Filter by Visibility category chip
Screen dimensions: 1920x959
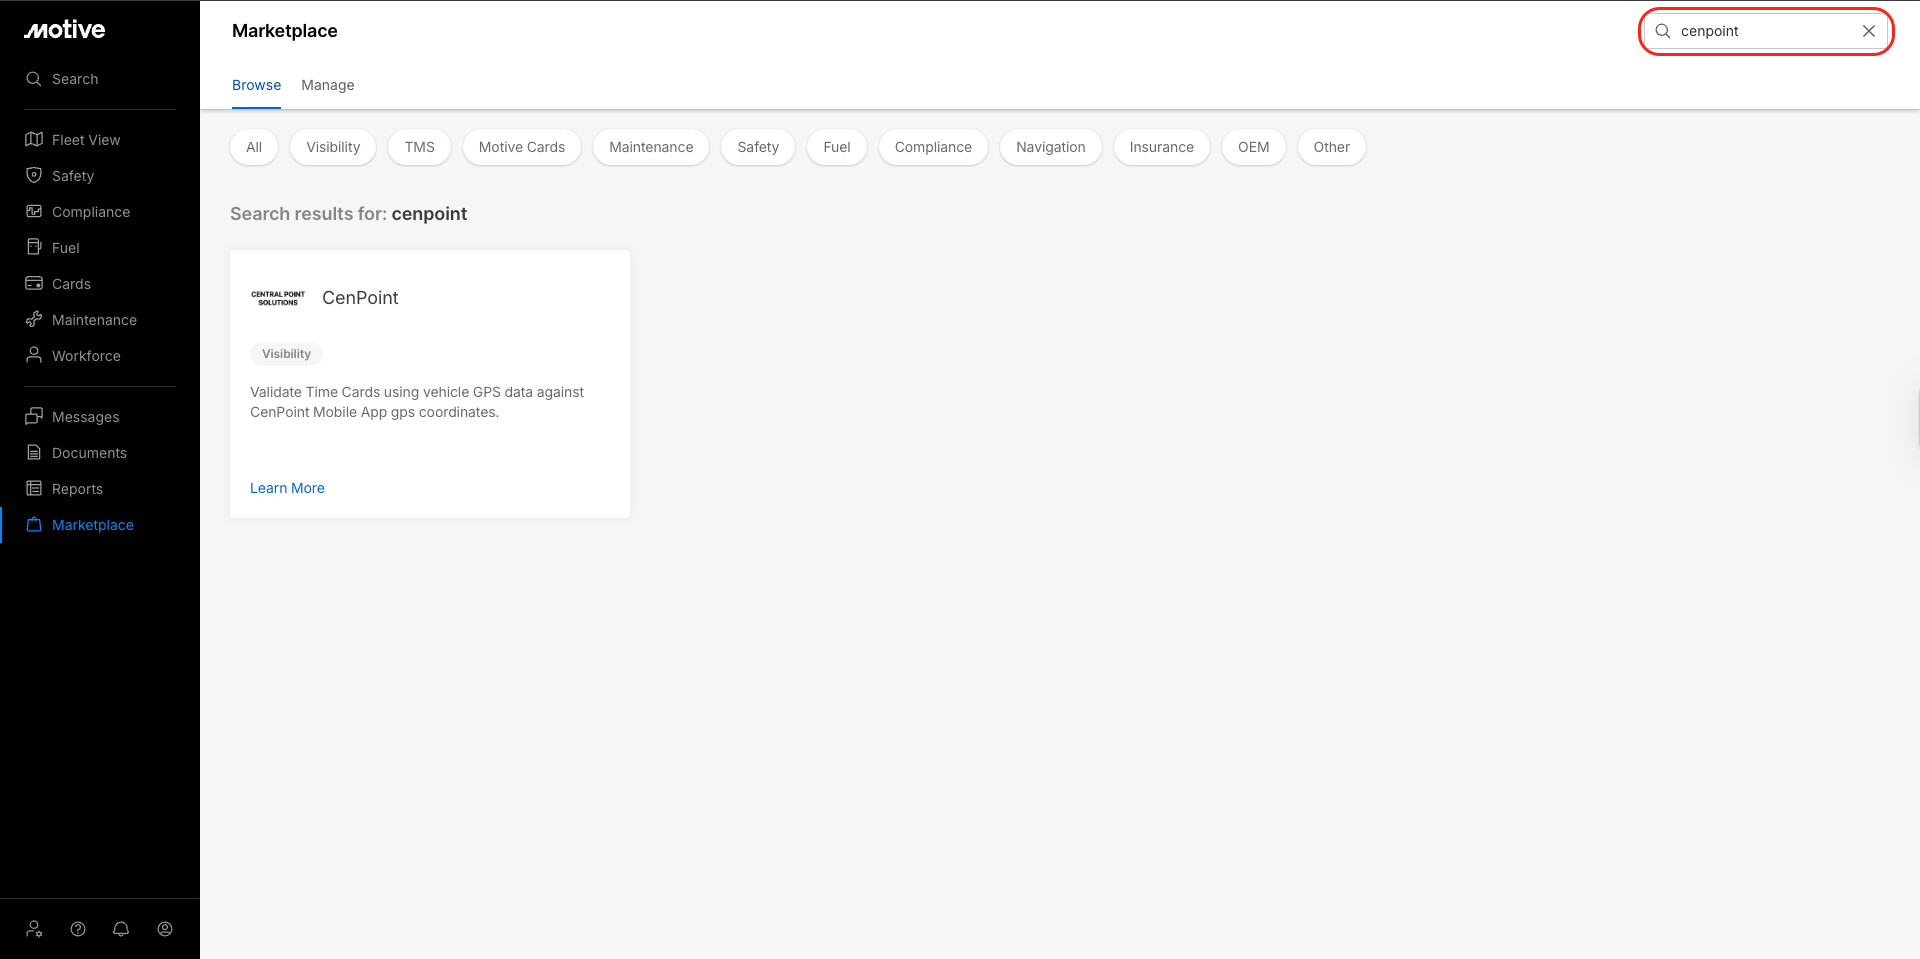coord(333,147)
